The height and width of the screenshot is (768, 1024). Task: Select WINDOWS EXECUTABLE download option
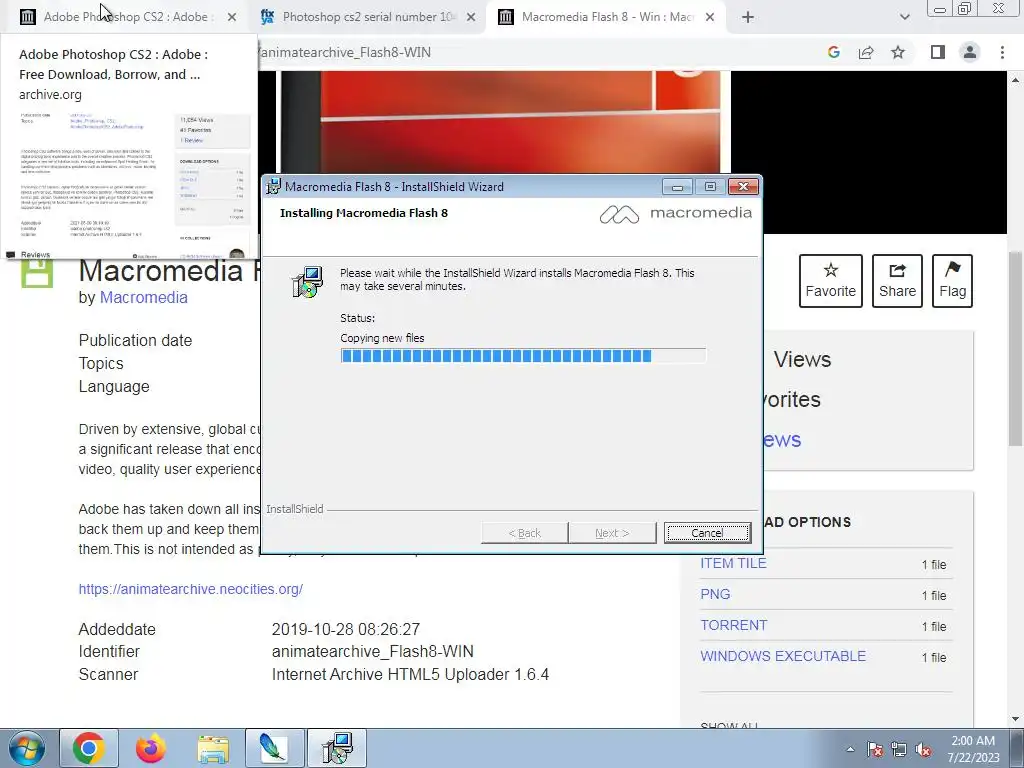(x=783, y=656)
